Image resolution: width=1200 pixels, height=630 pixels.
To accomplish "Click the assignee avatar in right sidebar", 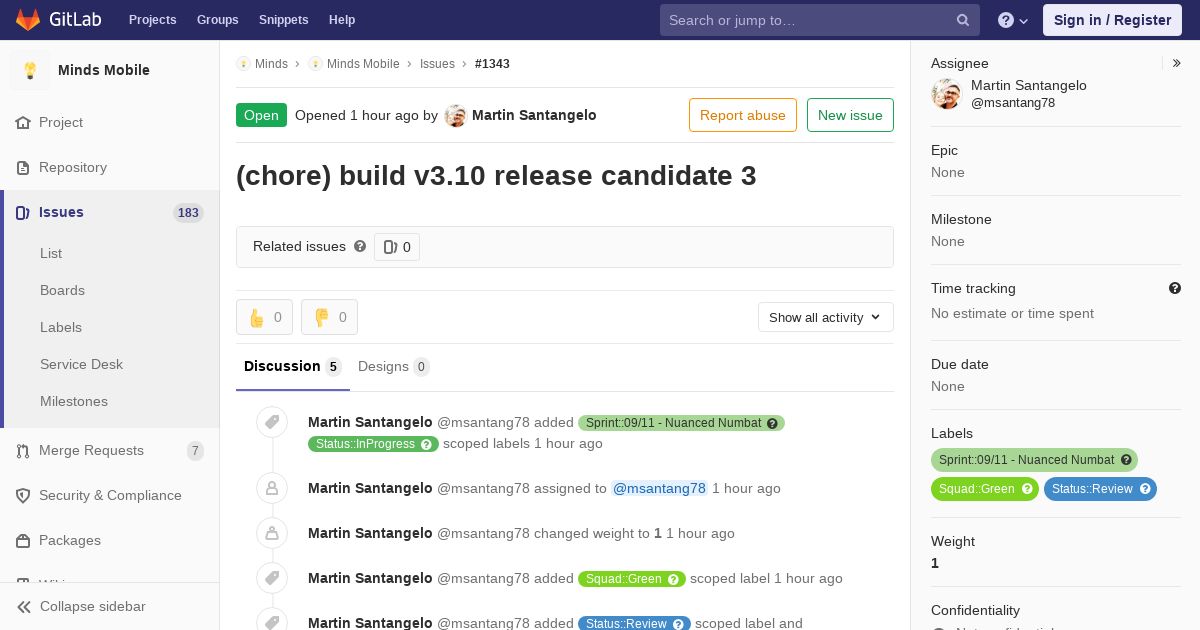I will 946,94.
